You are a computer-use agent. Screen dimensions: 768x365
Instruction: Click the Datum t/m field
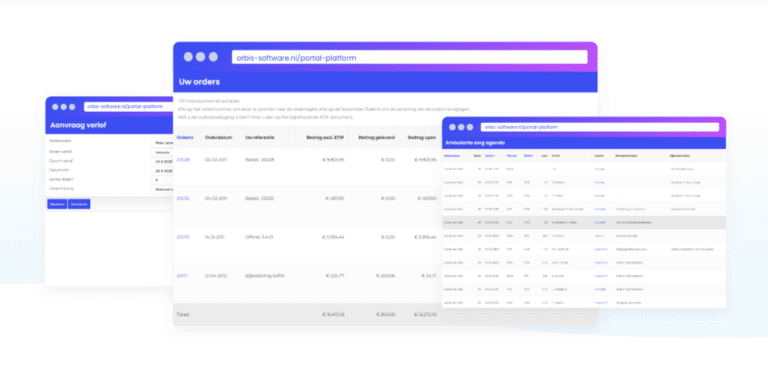click(162, 170)
